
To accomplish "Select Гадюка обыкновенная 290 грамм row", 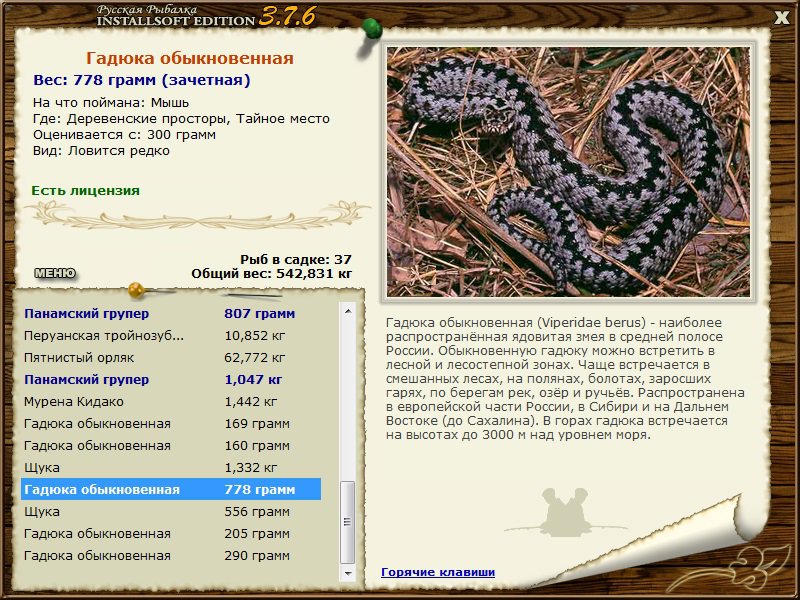I will [x=171, y=556].
